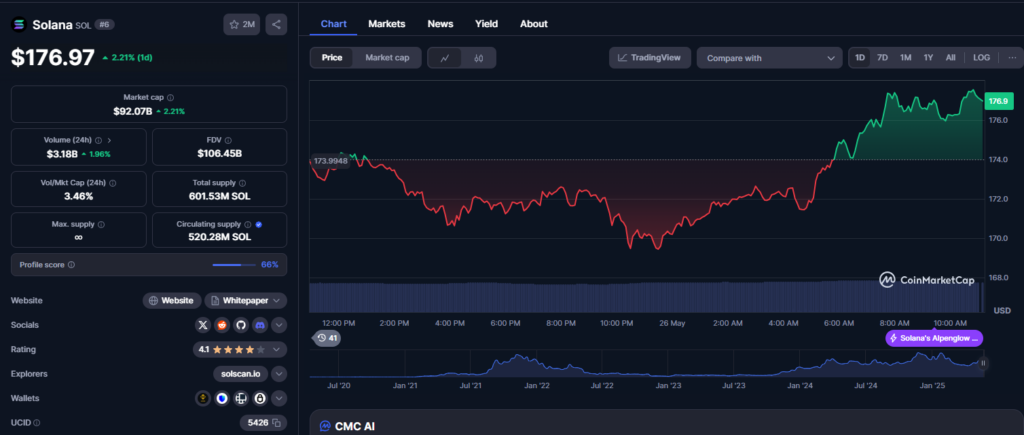
Task: Set chart range to 1D
Action: [x=860, y=57]
